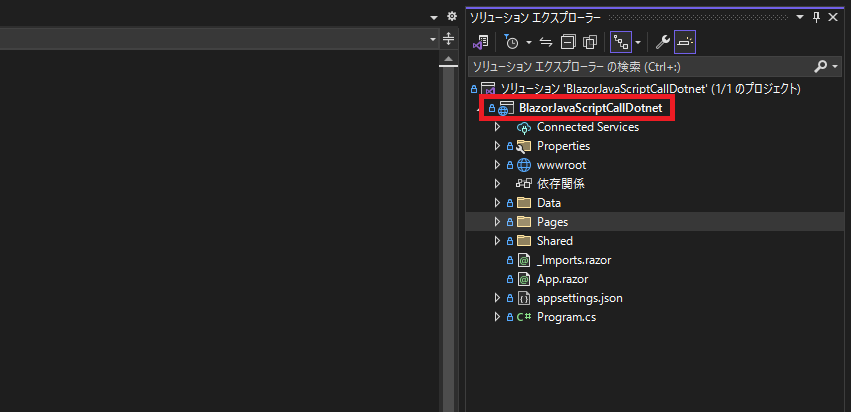851x412 pixels.
Task: Collapse the BlazorJavaScriptCallDotnet project node
Action: click(478, 108)
